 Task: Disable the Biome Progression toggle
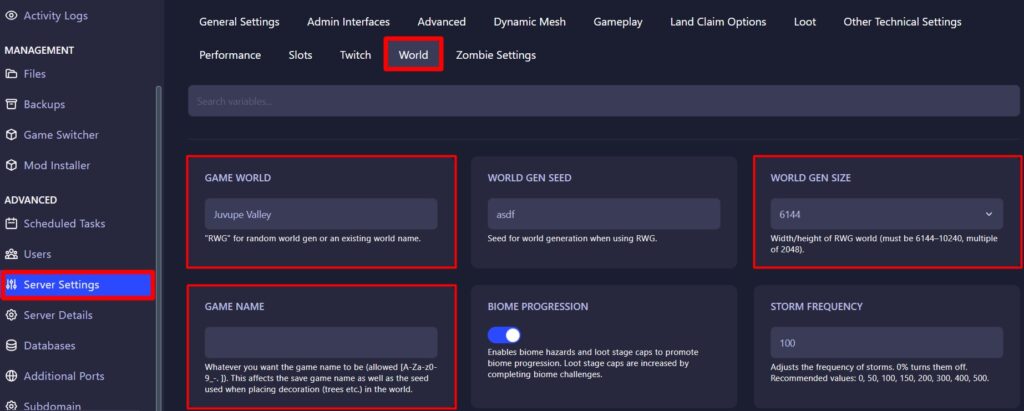504,335
